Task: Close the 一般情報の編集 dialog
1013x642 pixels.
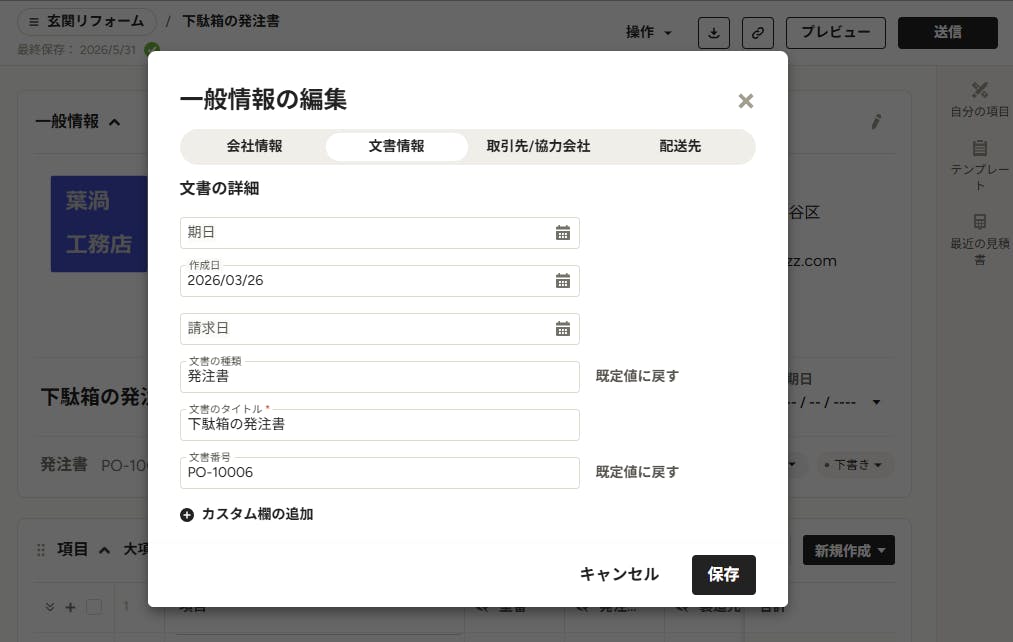Action: click(x=746, y=101)
